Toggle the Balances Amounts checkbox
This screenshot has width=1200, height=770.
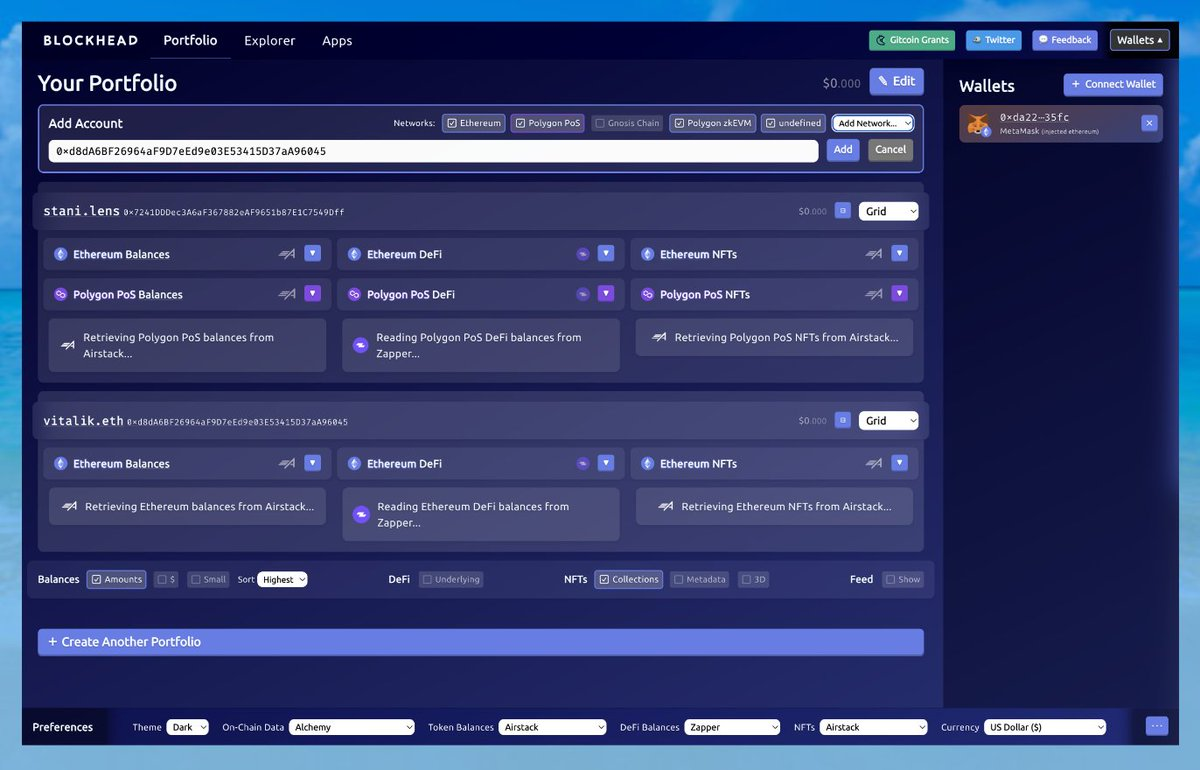point(96,579)
